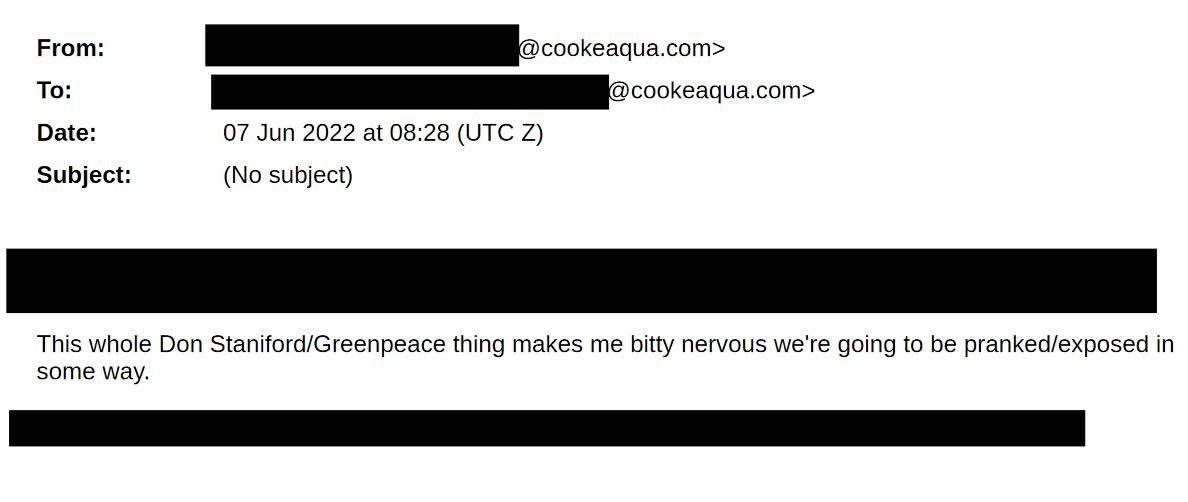Screen dimensions: 1188x502
Task: Click the "Date:" field label
Action: point(66,133)
